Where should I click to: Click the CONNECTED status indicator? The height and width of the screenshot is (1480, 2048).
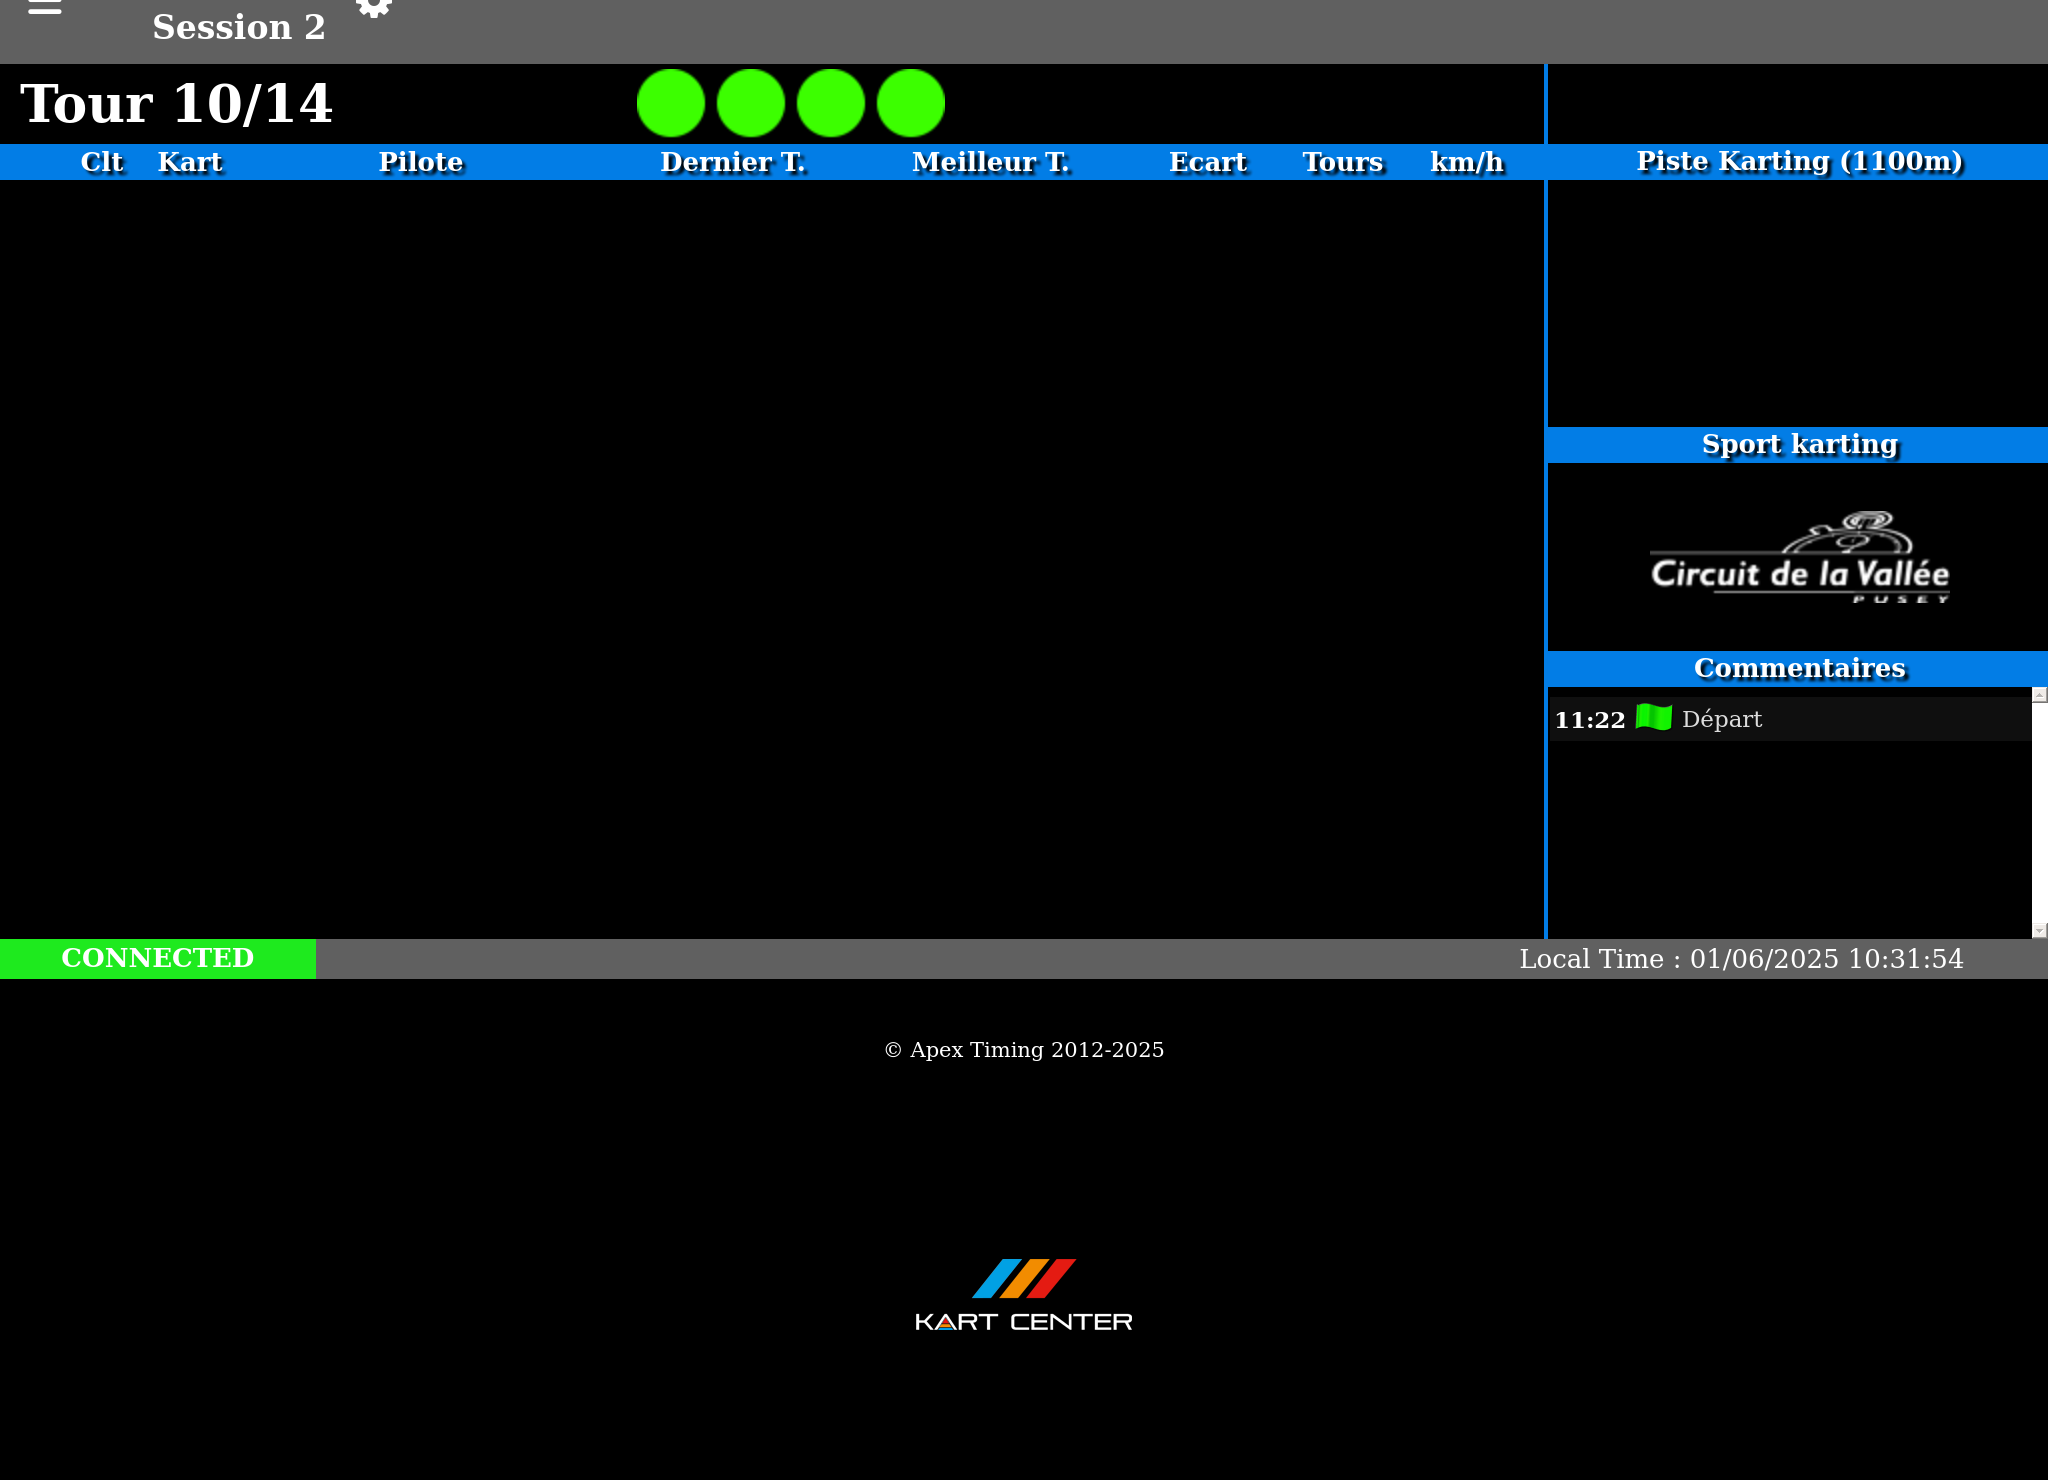pos(158,958)
